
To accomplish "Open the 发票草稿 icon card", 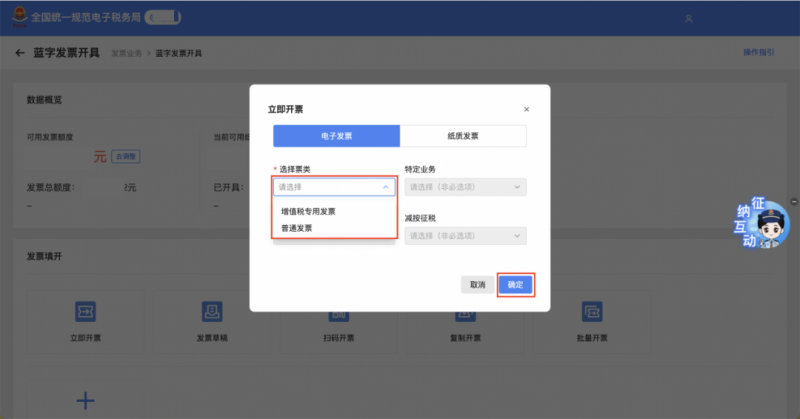I will (x=212, y=321).
